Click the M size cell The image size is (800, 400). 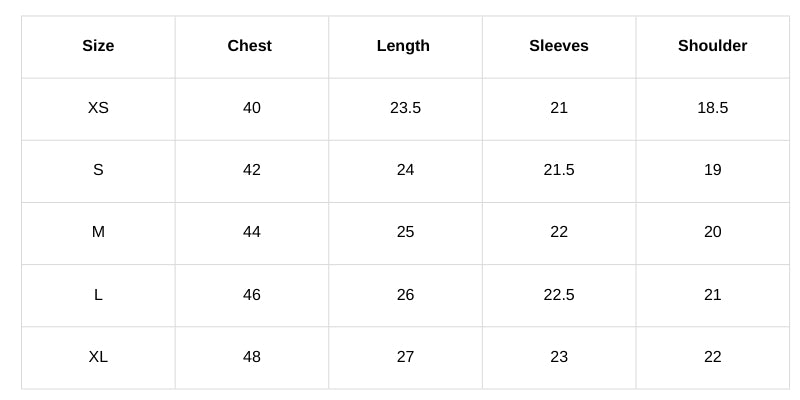pyautogui.click(x=98, y=232)
